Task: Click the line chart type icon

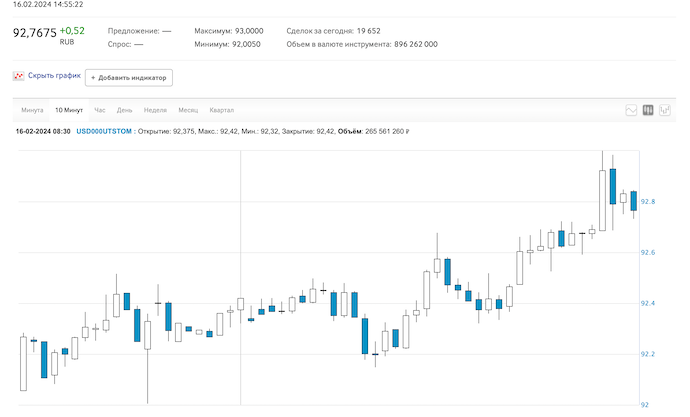Action: point(631,110)
